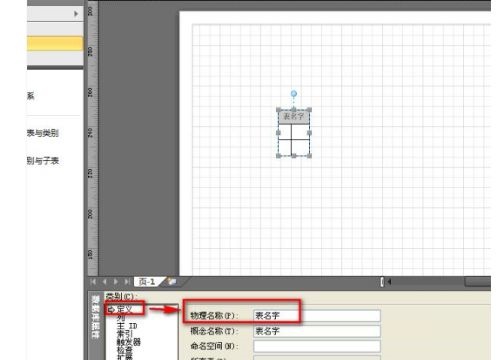The width and height of the screenshot is (500, 360).
Task: Select the yellow highlighted shapes panel item
Action: (x=55, y=44)
